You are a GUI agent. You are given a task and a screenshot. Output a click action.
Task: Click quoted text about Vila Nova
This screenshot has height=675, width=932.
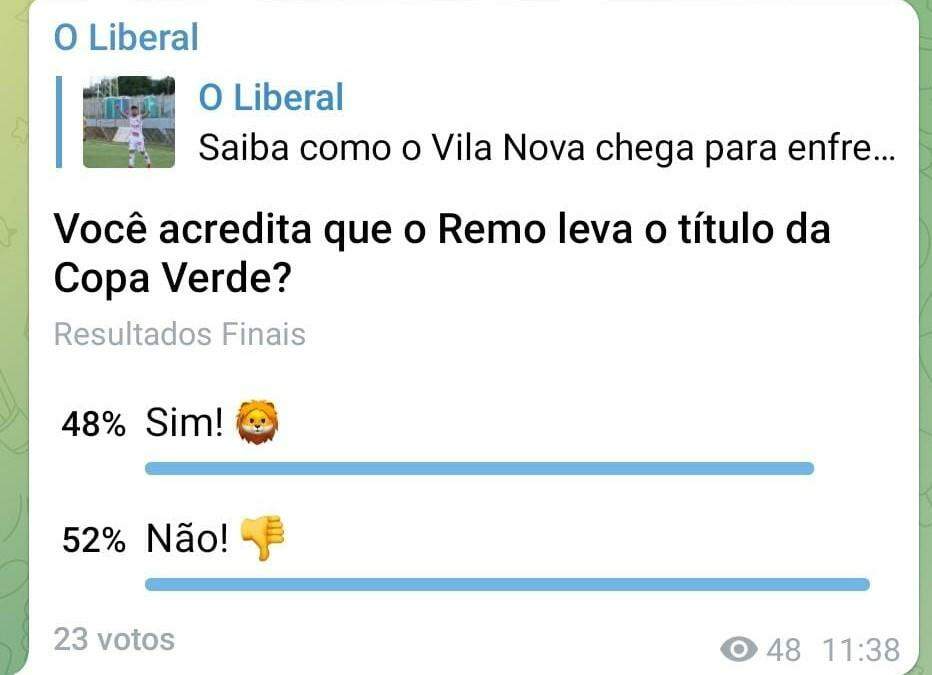click(546, 148)
